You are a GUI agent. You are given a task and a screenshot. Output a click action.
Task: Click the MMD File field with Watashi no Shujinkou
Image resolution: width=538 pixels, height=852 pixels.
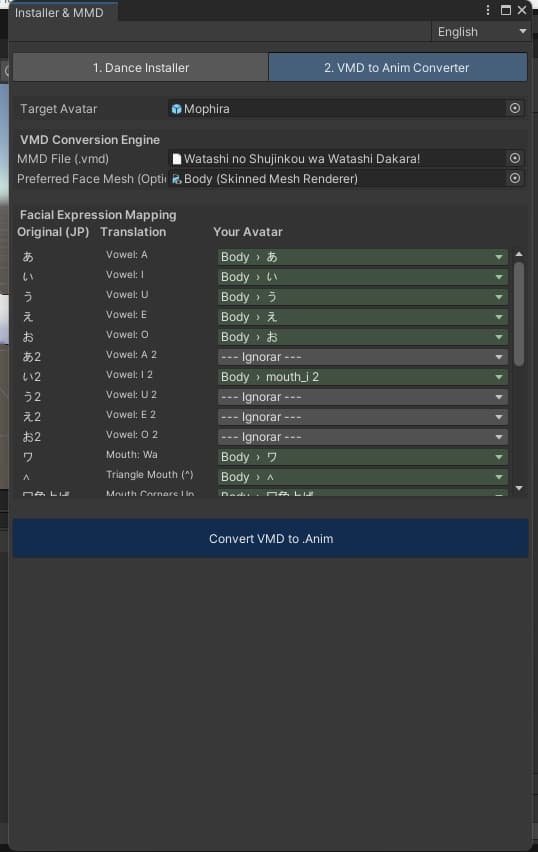(339, 159)
